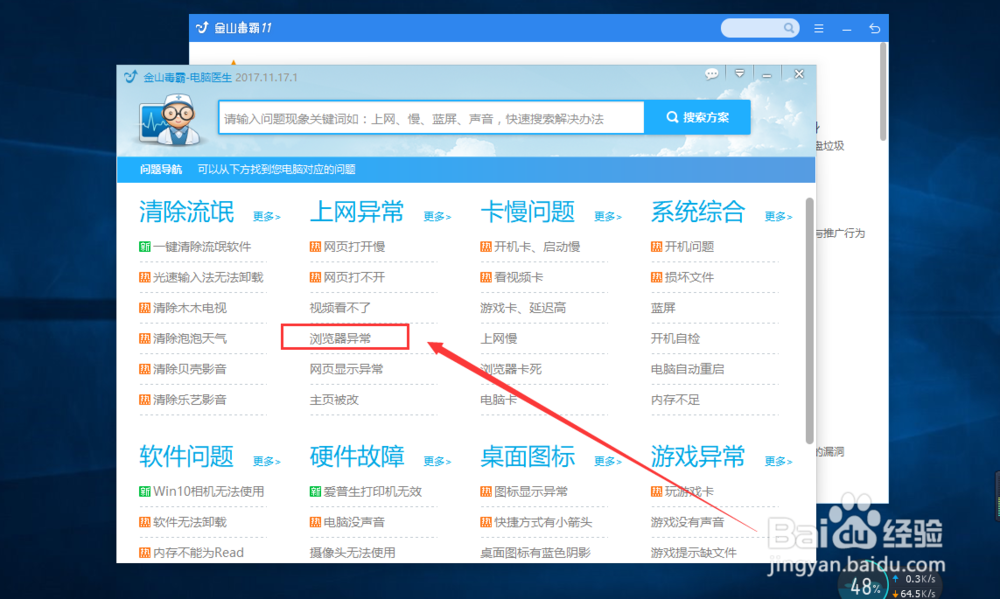Open the 游戏异常 category heading
Viewport: 1000px width, 599px height.
698,457
